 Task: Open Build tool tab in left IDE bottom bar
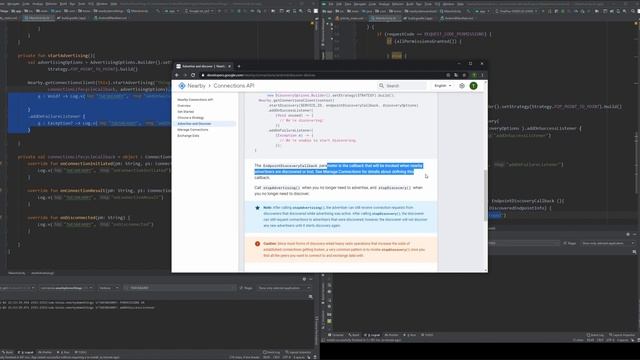tap(8, 352)
